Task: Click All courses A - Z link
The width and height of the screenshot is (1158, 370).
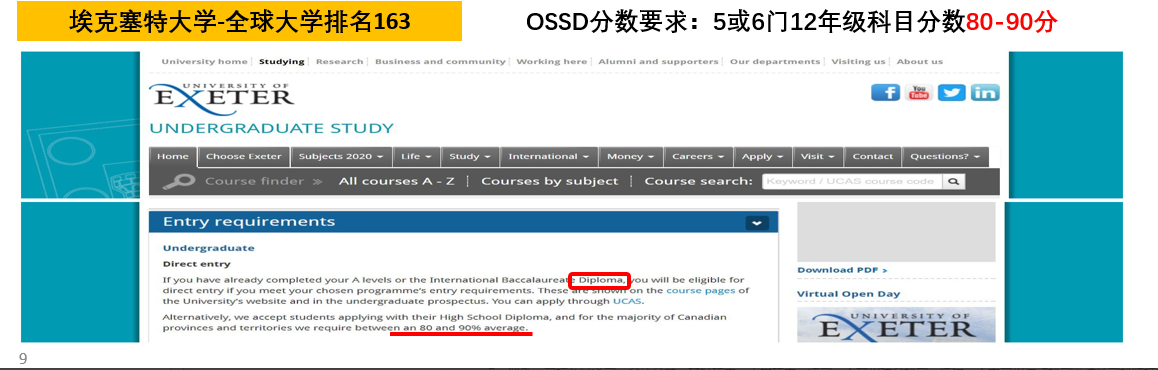Action: point(397,182)
